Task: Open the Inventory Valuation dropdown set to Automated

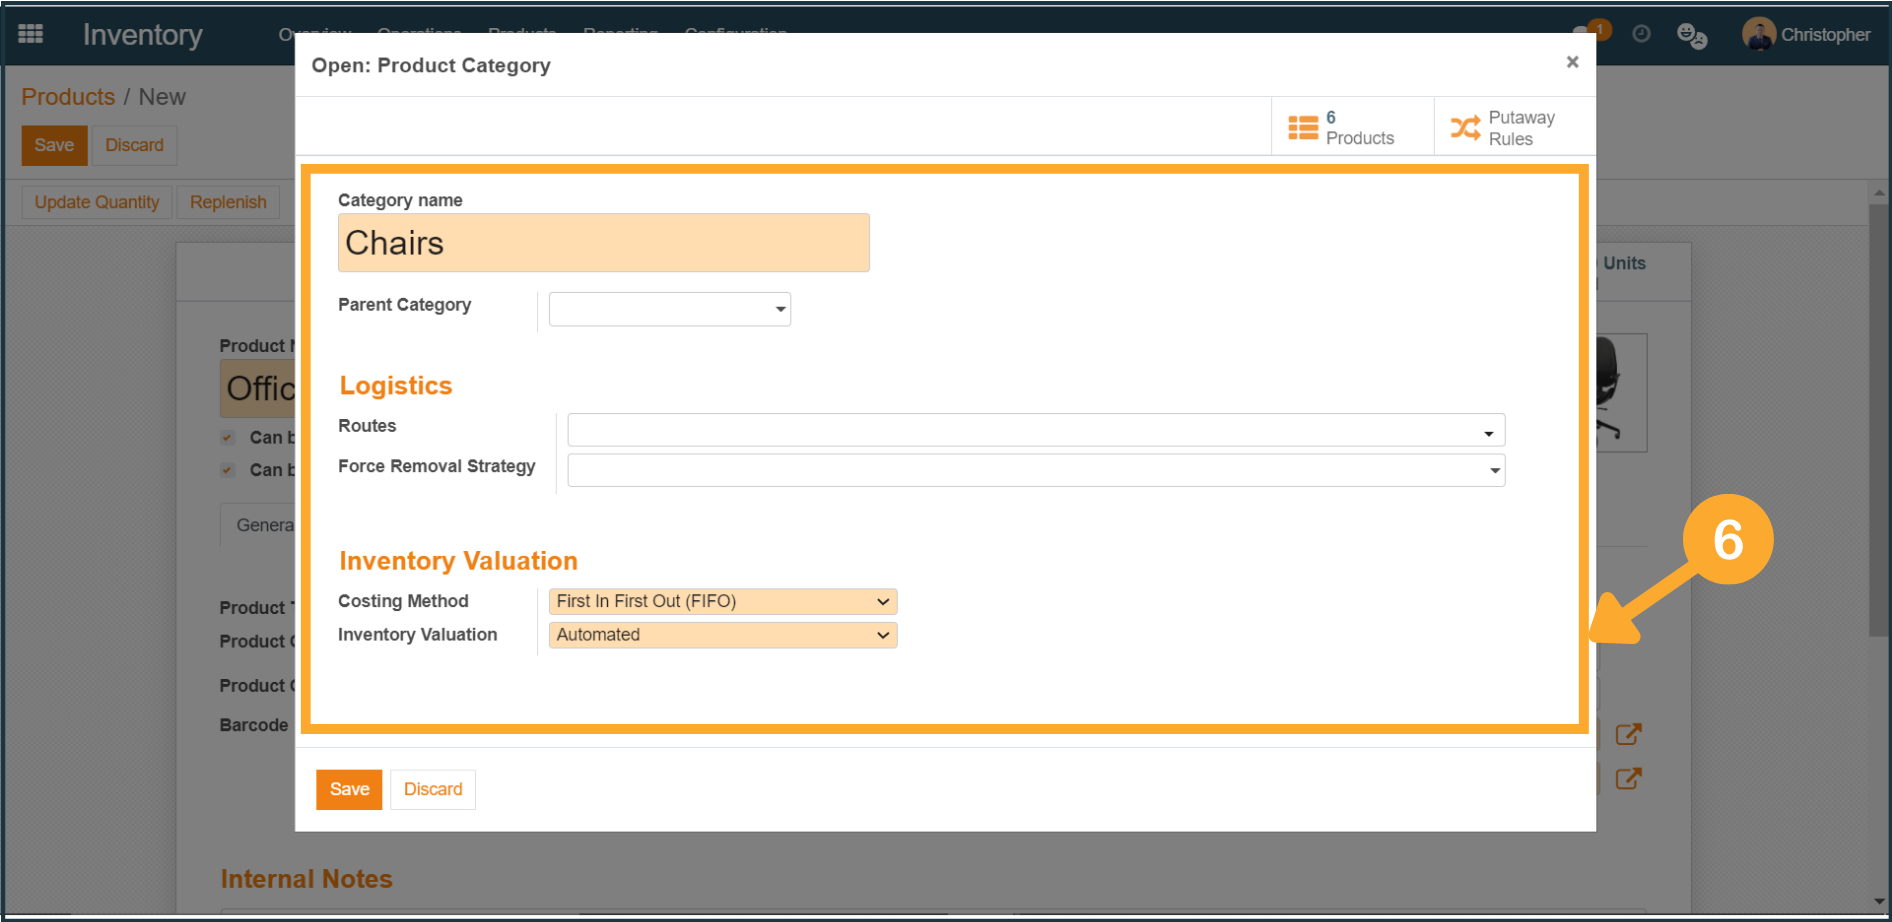Action: [722, 635]
